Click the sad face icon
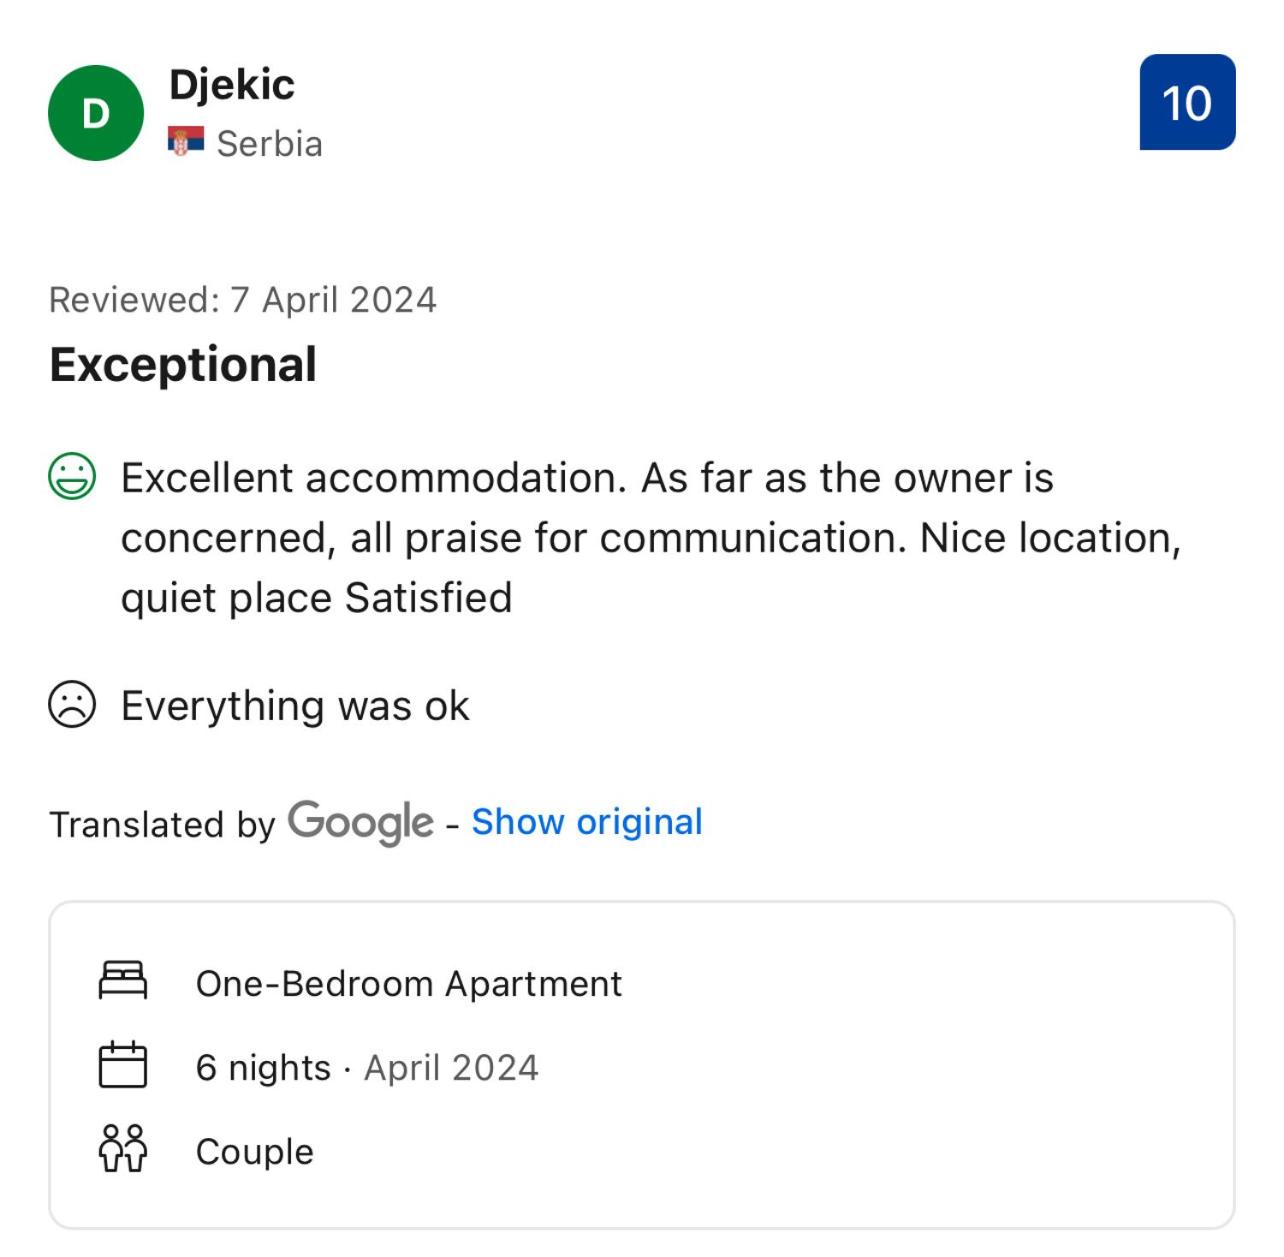This screenshot has height=1257, width=1284. tap(72, 705)
